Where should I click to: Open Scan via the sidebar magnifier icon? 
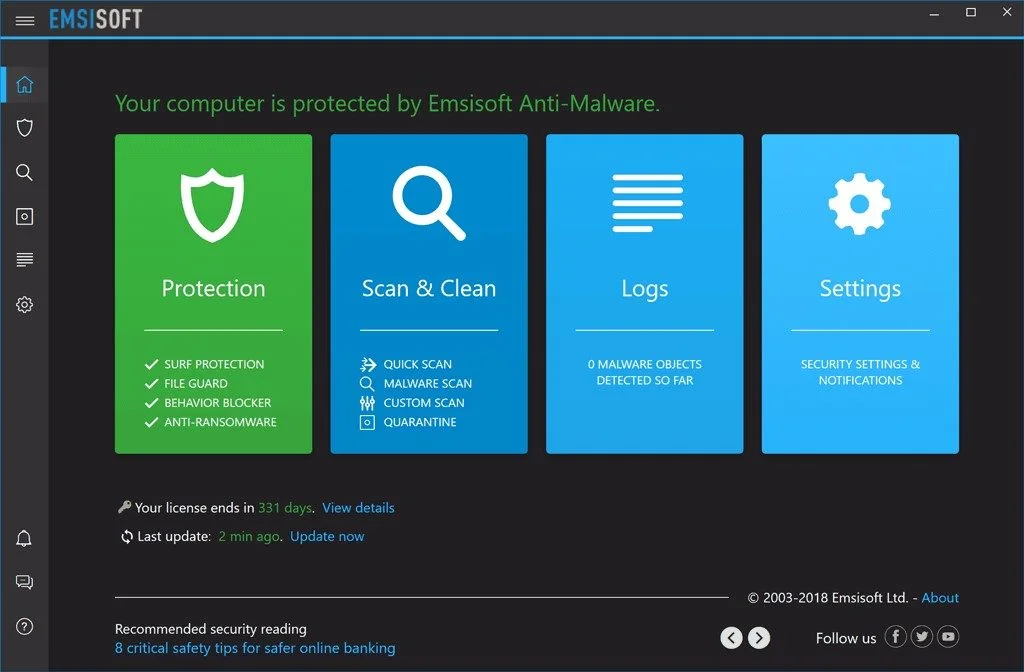(x=25, y=172)
